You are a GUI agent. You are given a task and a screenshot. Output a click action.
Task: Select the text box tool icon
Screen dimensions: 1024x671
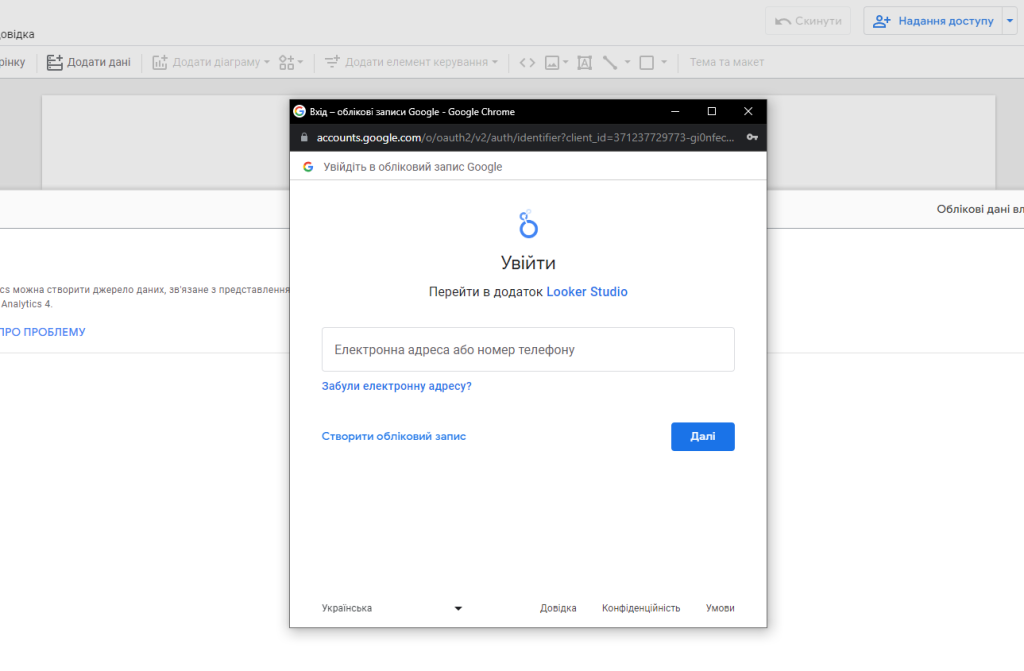pos(584,62)
